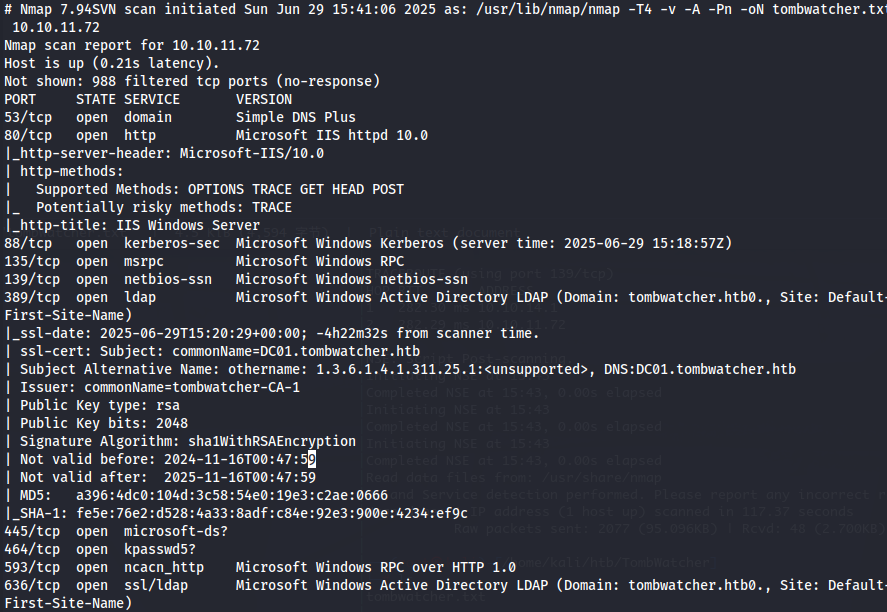Click the '135/tcp' msrpc line
887x612 pixels.
coord(204,261)
